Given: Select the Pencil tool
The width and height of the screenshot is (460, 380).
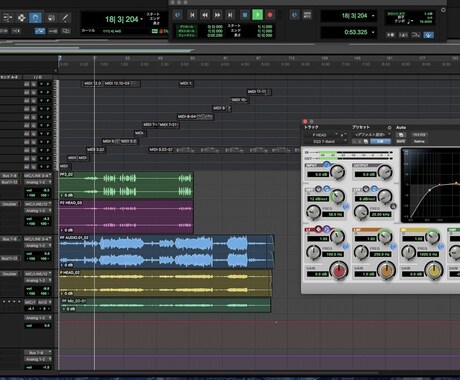Looking at the screenshot, I should coord(65,17).
